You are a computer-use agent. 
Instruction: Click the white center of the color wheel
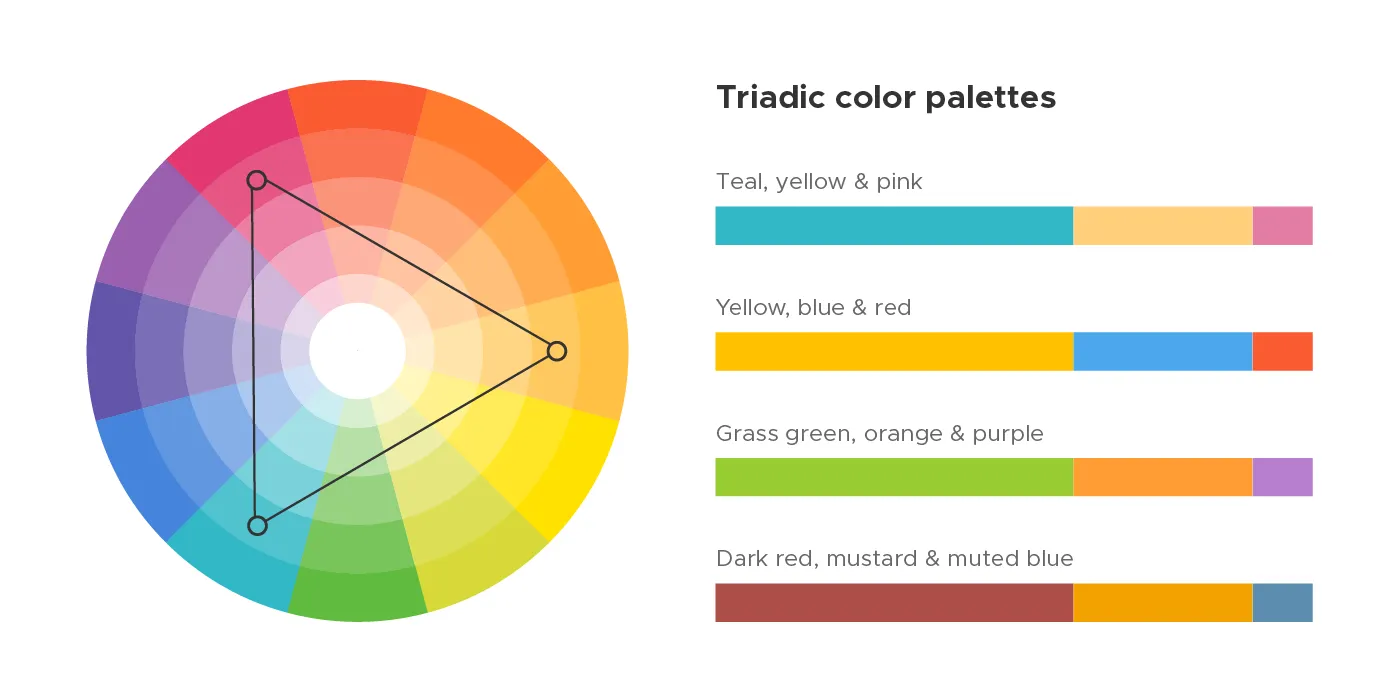(357, 350)
